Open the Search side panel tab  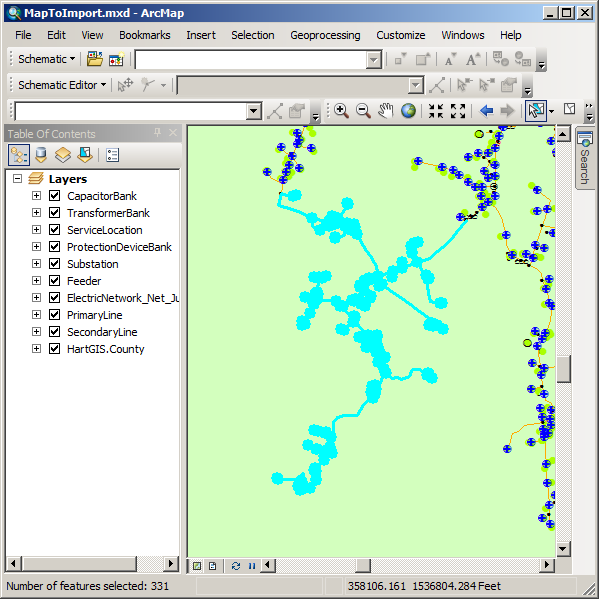tap(584, 159)
